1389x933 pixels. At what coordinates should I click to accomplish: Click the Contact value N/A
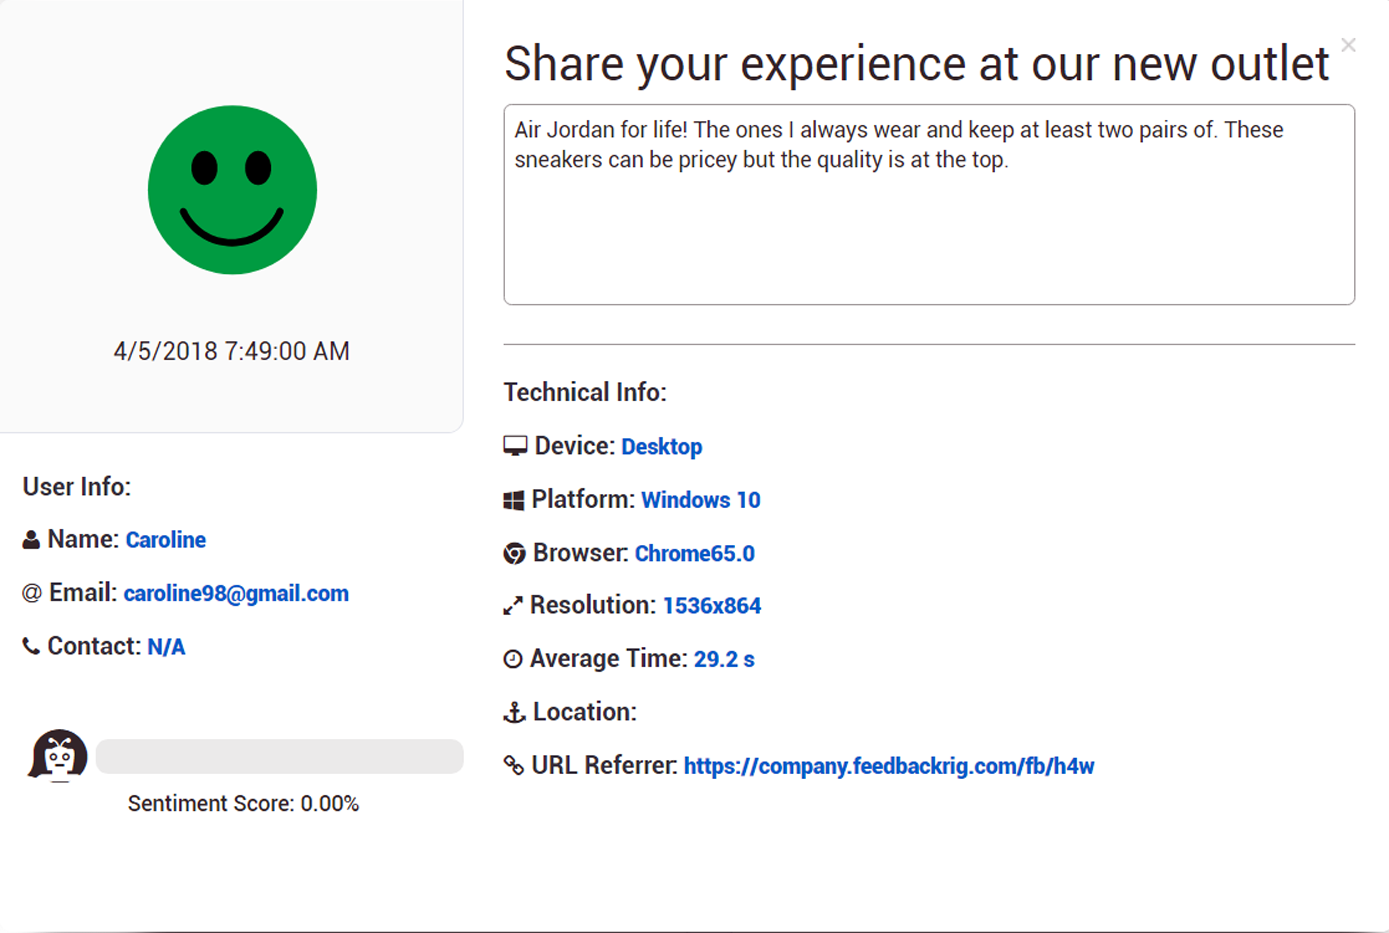coord(166,647)
